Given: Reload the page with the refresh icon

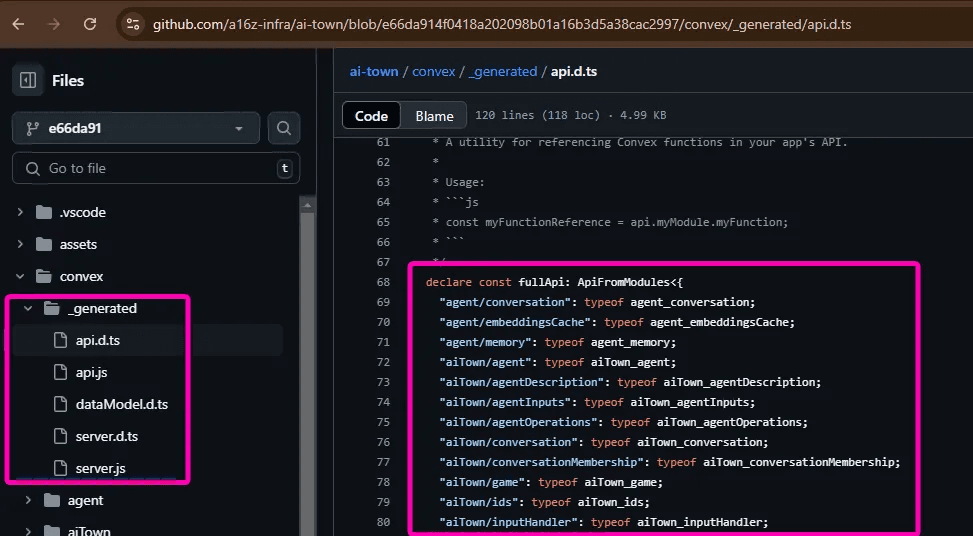Looking at the screenshot, I should point(90,24).
